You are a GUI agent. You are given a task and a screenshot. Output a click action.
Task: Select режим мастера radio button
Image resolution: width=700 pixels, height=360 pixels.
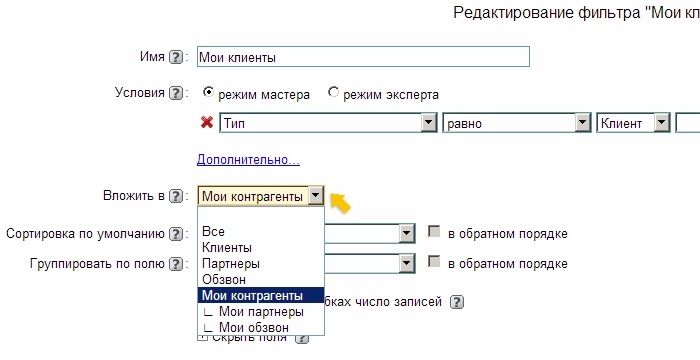pos(208,92)
